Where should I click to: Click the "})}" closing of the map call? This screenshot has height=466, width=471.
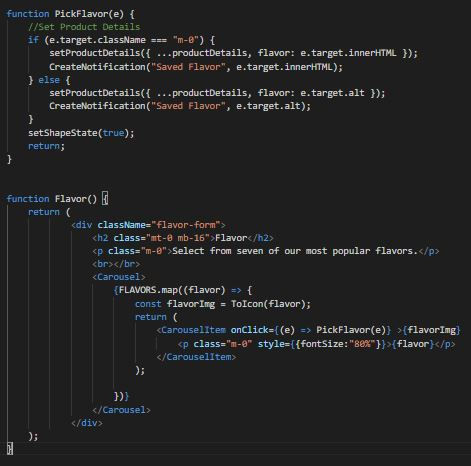coord(121,396)
